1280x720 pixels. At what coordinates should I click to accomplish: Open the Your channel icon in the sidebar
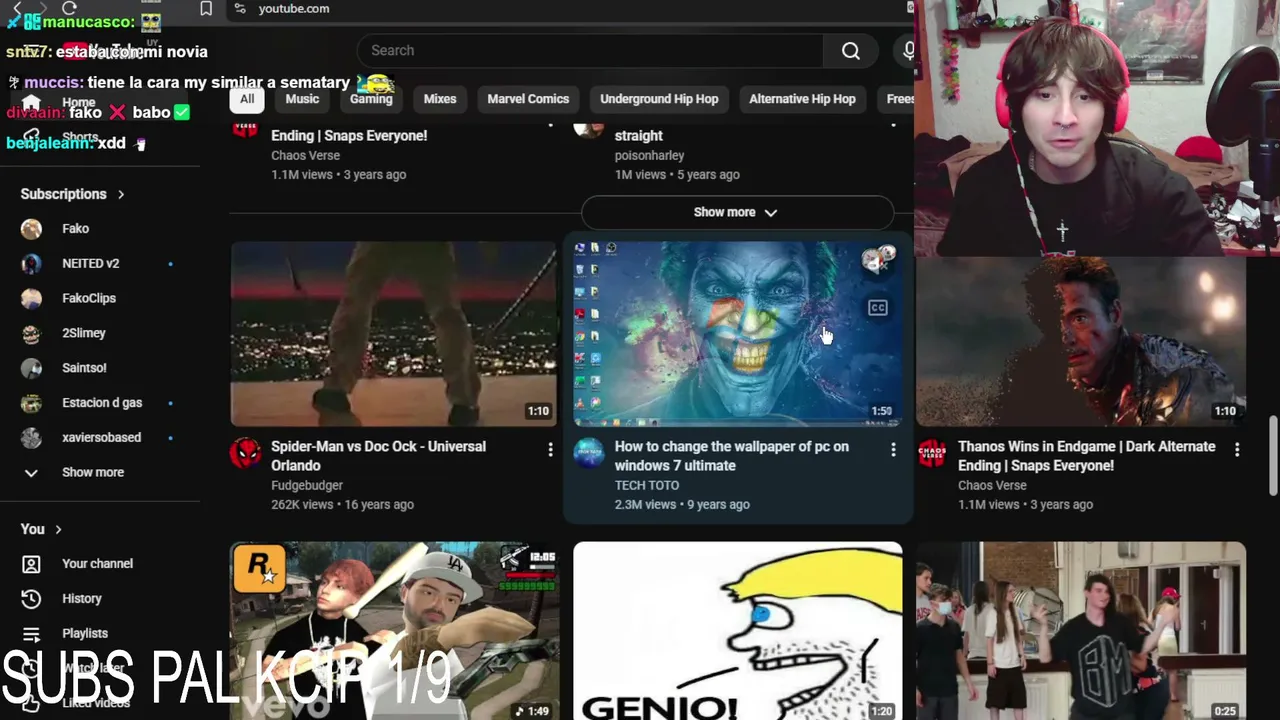point(31,564)
